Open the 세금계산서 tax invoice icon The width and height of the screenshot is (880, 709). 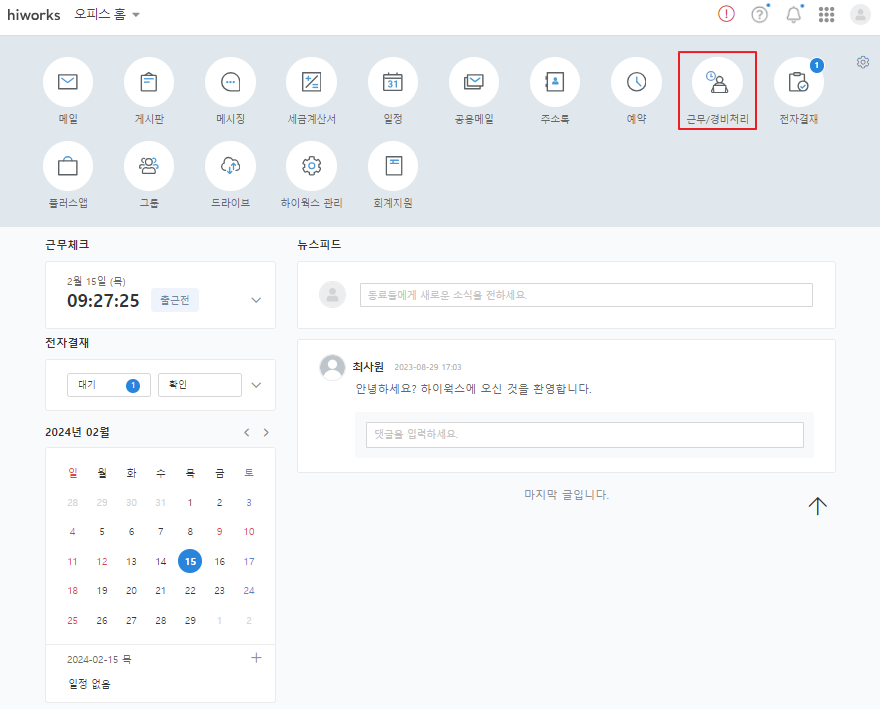(311, 82)
